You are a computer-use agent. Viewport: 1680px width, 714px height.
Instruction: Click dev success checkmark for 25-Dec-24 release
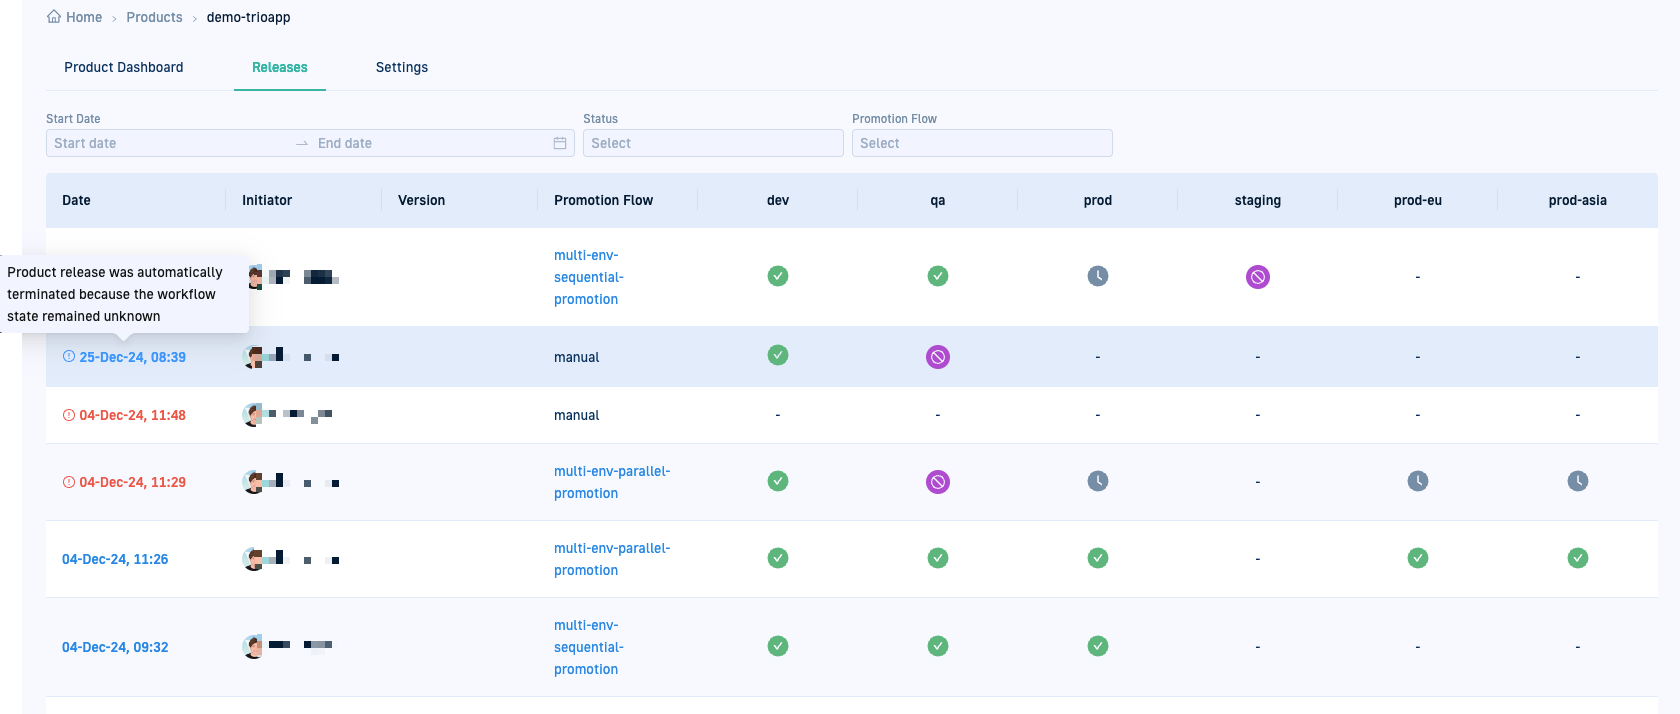pyautogui.click(x=777, y=355)
